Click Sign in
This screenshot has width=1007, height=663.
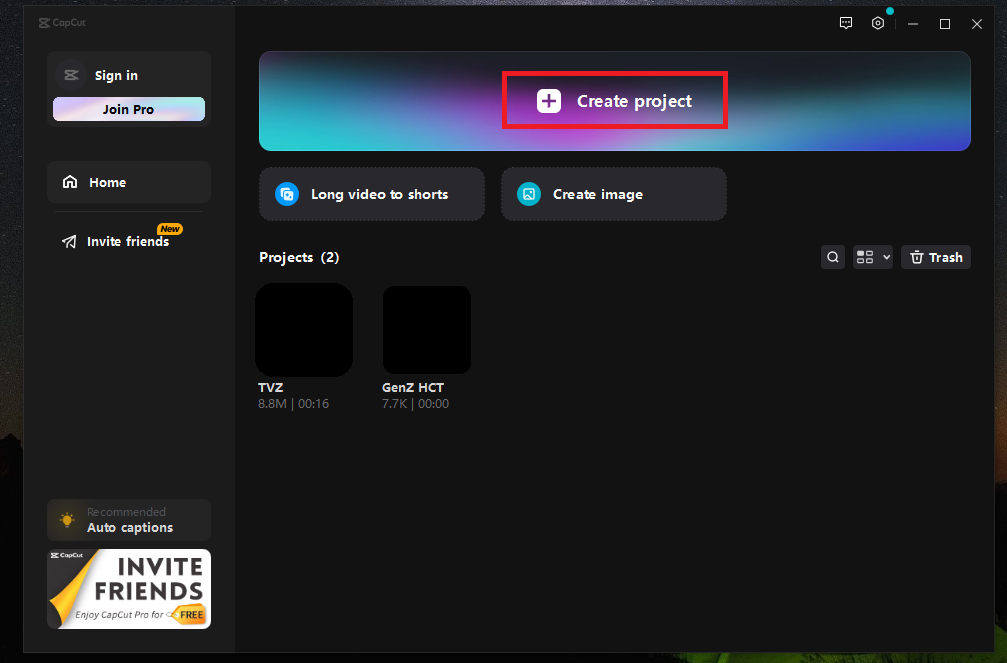pyautogui.click(x=116, y=75)
